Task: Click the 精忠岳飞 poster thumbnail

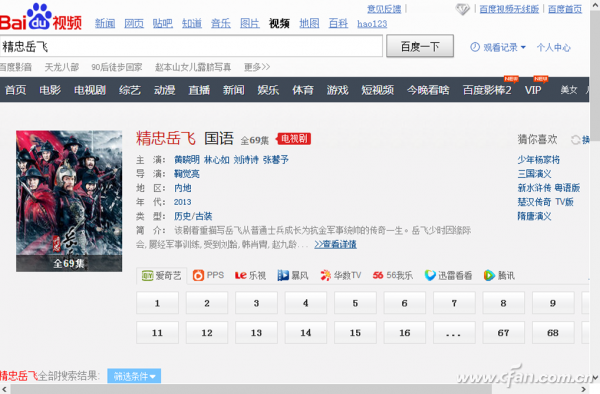Action: [69, 201]
